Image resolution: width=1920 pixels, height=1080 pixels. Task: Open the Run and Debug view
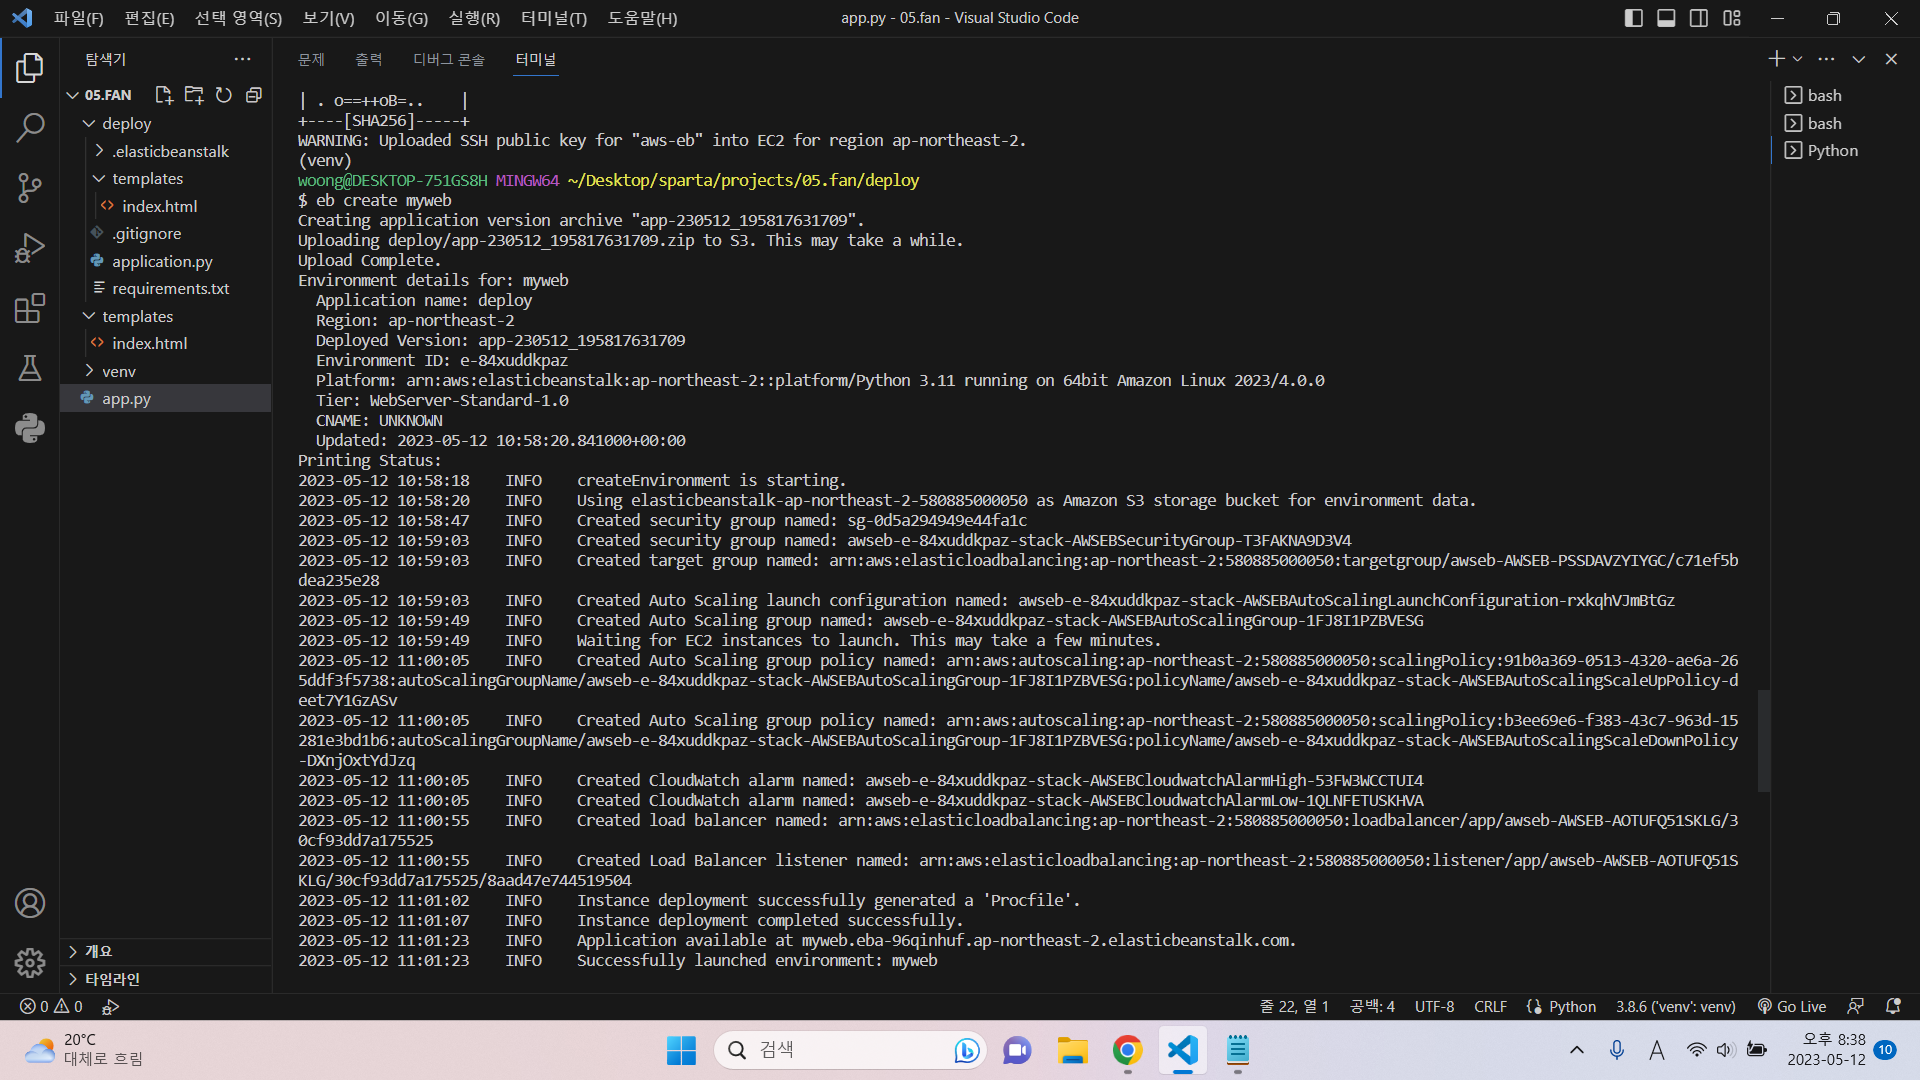pos(30,247)
